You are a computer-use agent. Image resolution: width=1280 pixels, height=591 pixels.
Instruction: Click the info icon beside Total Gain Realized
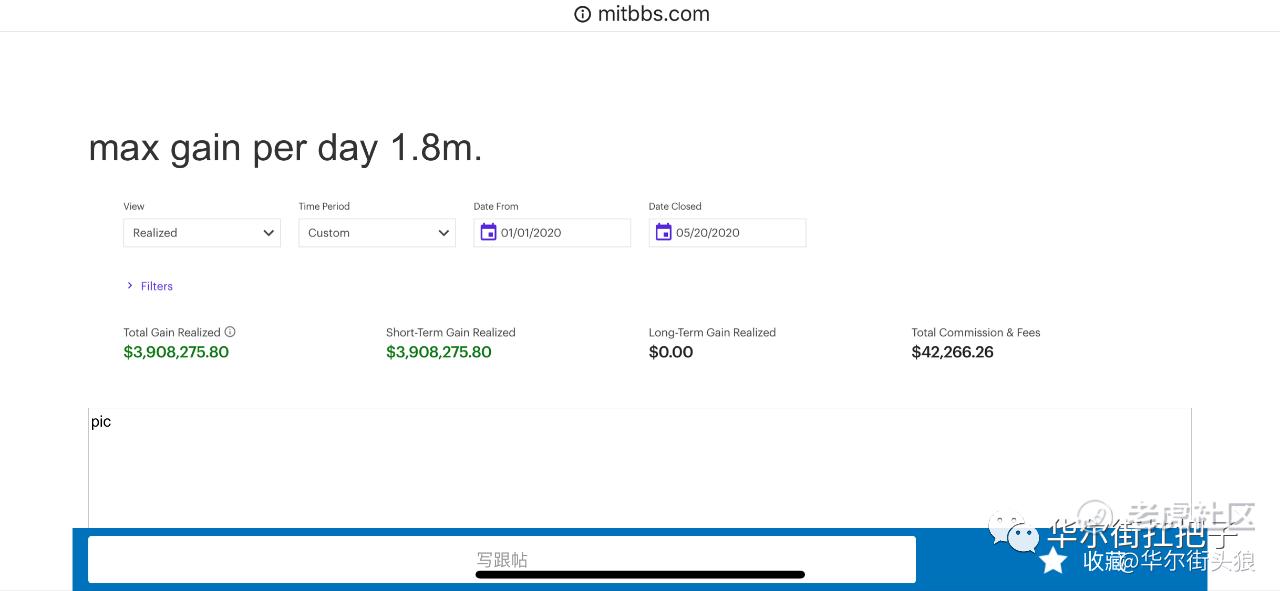coord(230,332)
